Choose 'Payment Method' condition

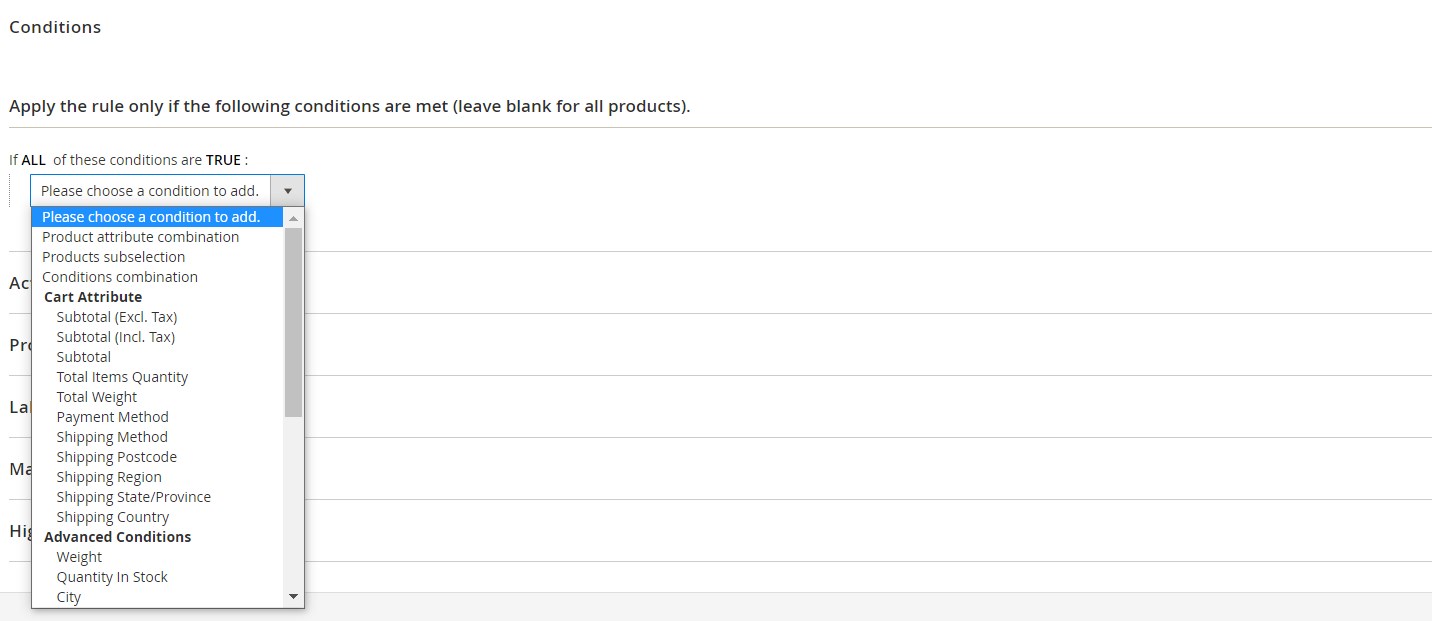pyautogui.click(x=112, y=417)
